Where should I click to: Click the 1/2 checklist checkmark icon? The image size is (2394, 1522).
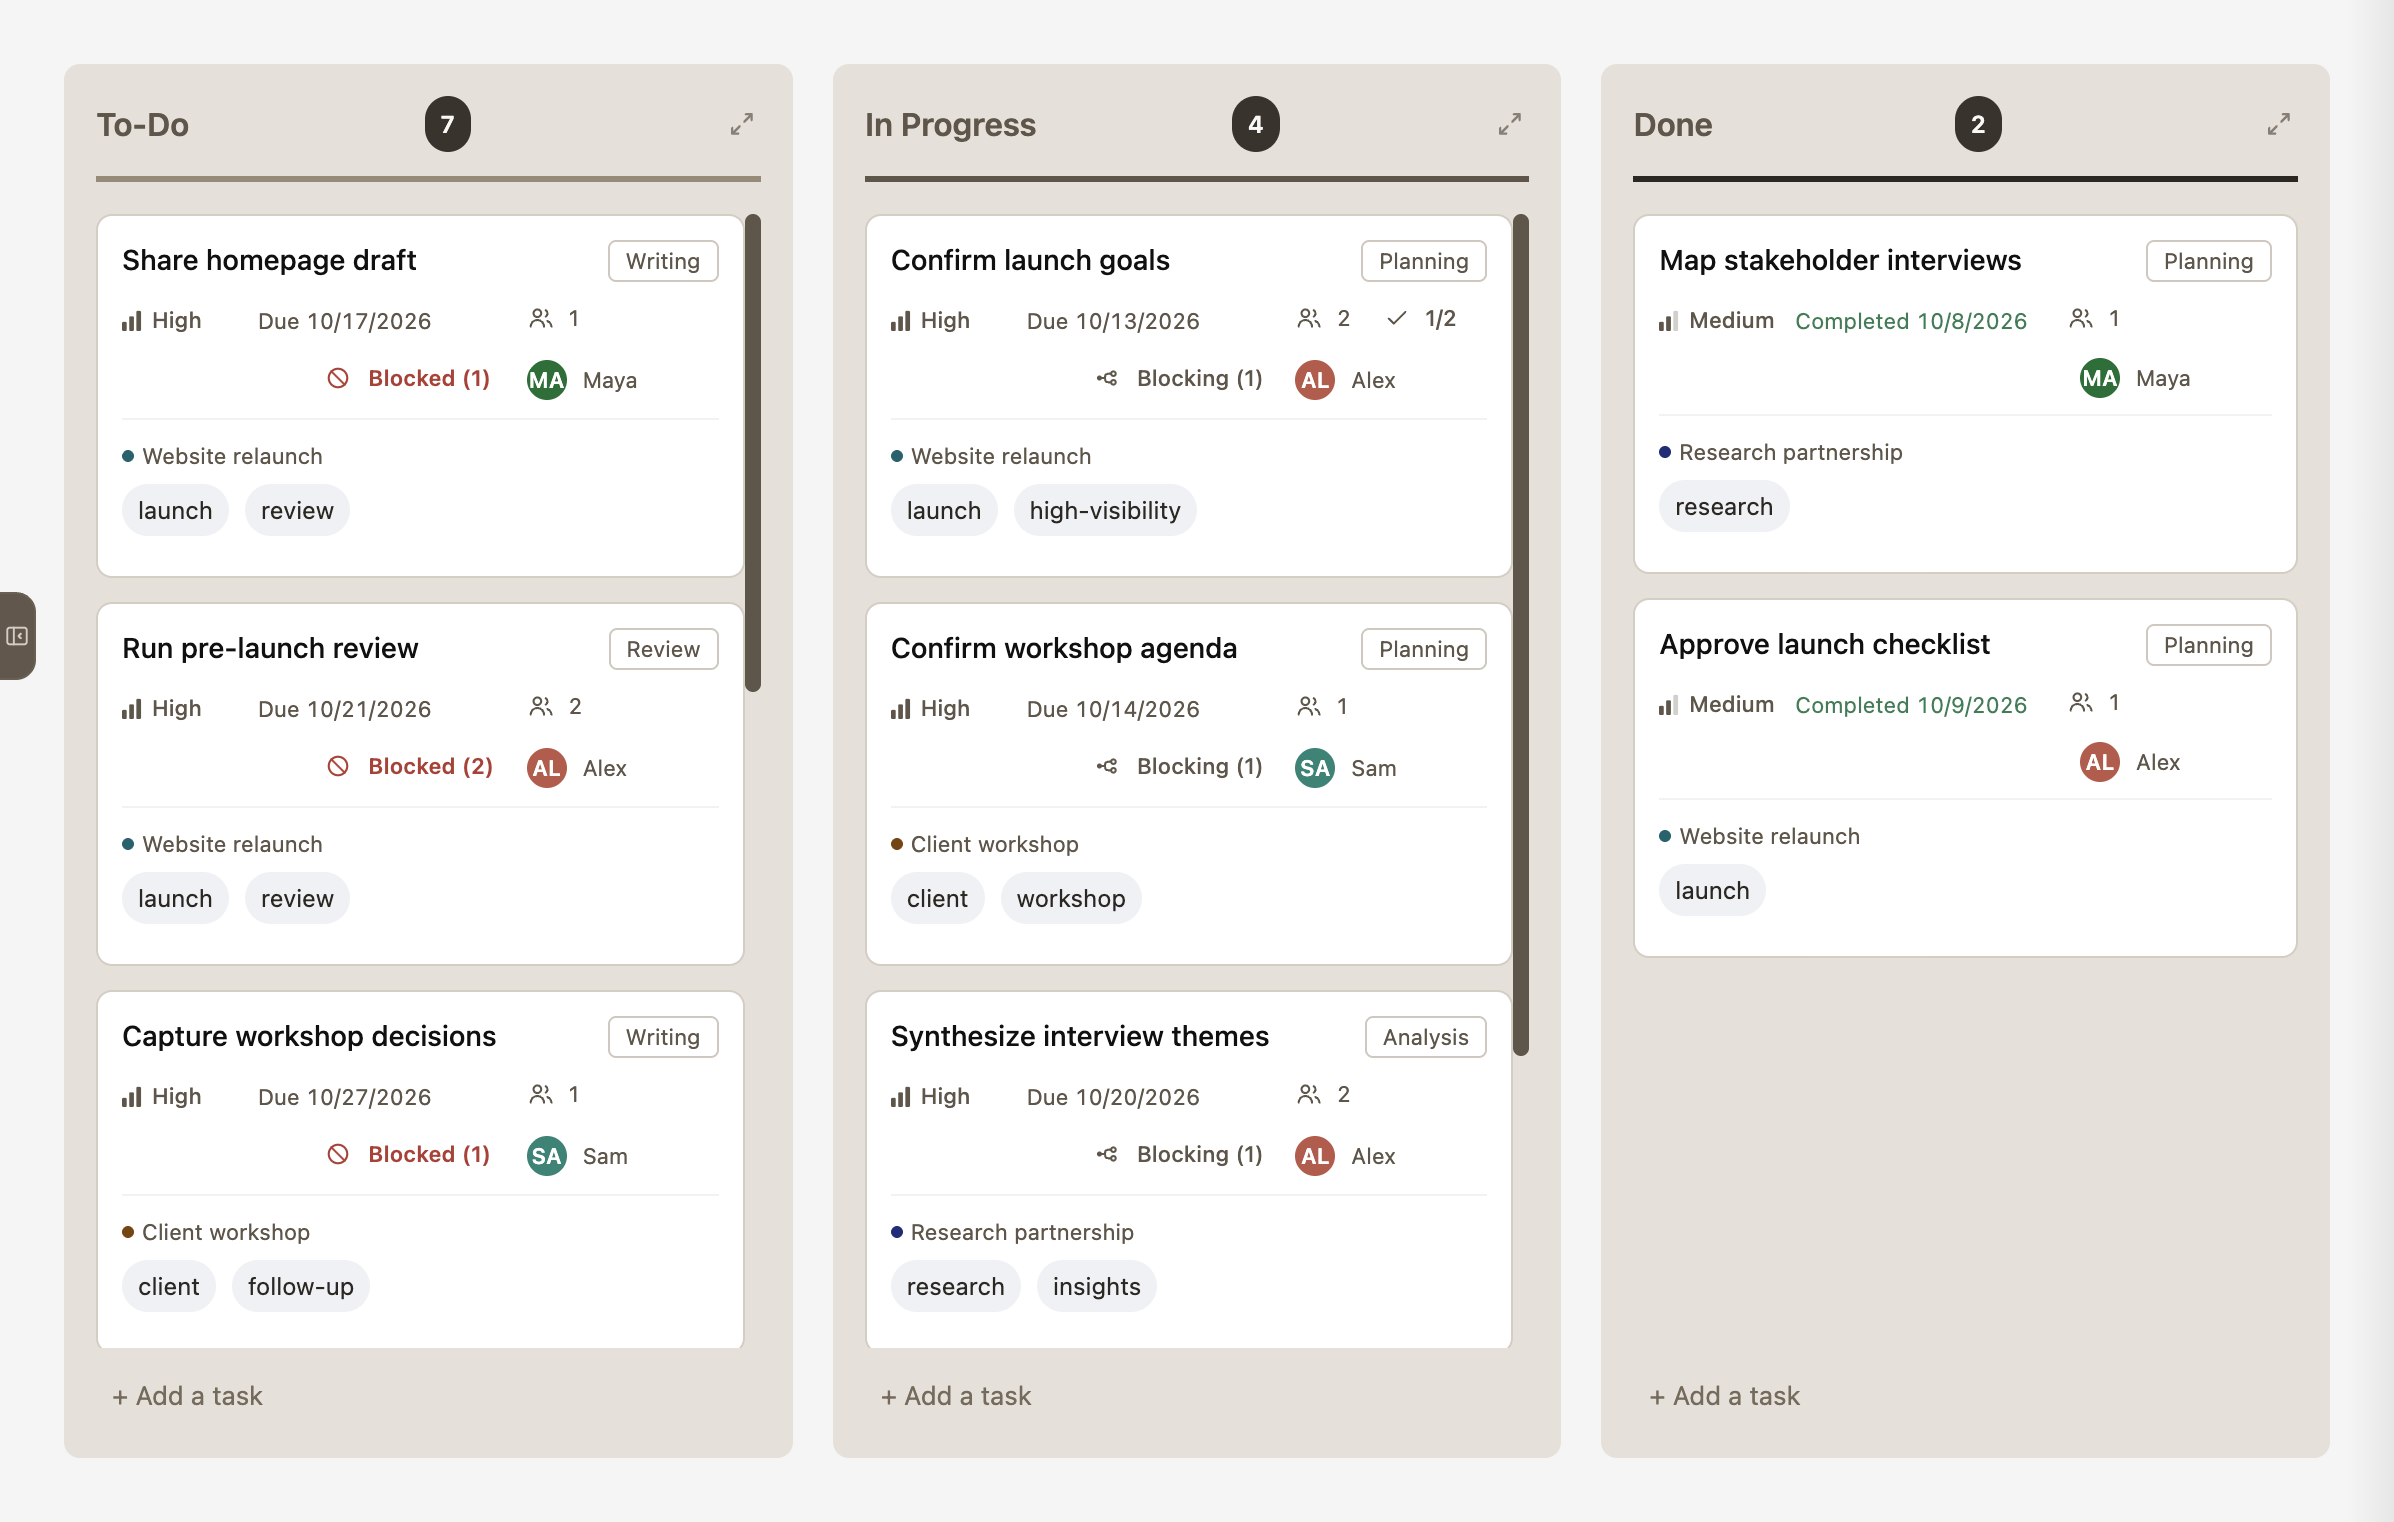point(1397,319)
